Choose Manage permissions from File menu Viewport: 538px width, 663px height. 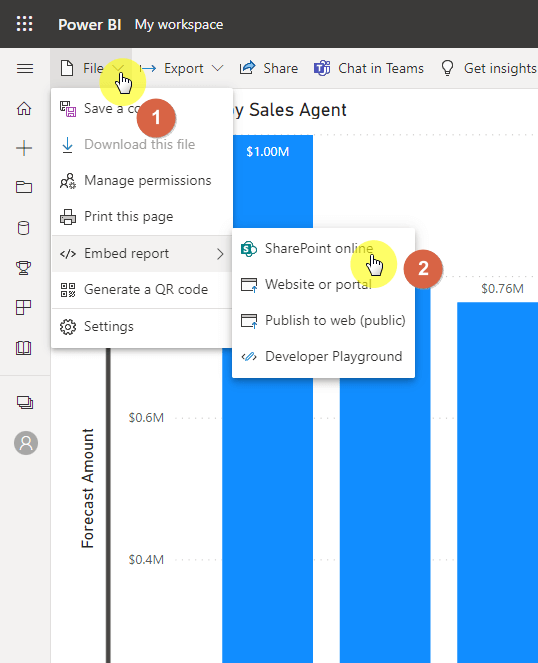pyautogui.click(x=142, y=181)
